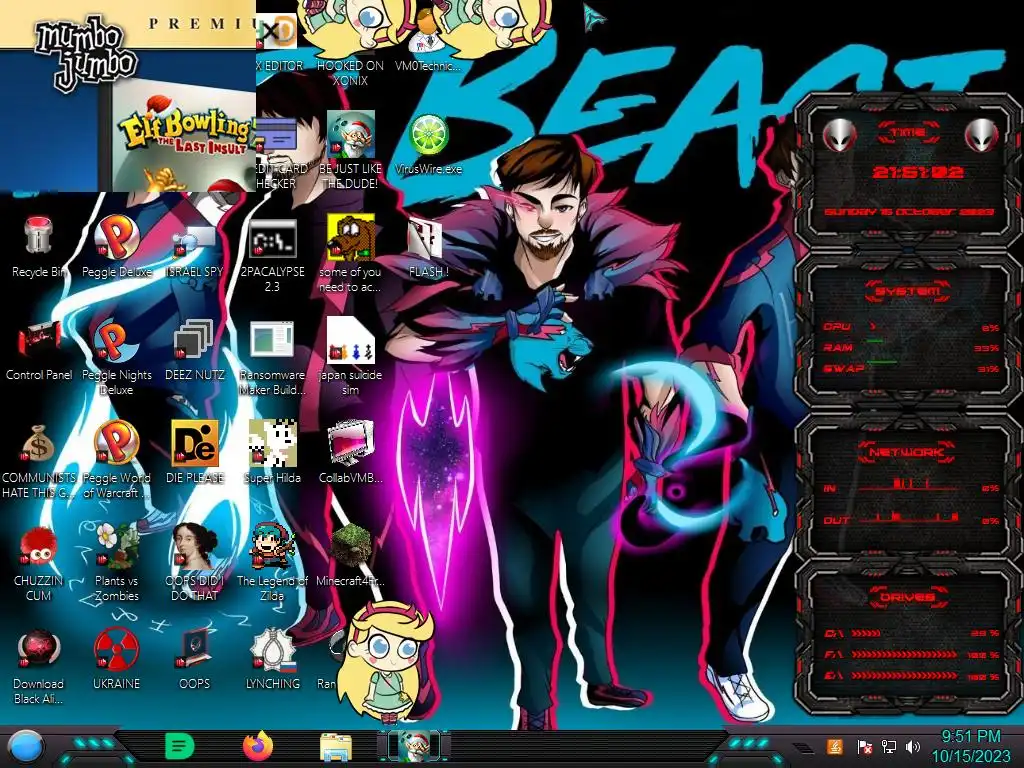Open File Explorer from the taskbar

pos(336,747)
